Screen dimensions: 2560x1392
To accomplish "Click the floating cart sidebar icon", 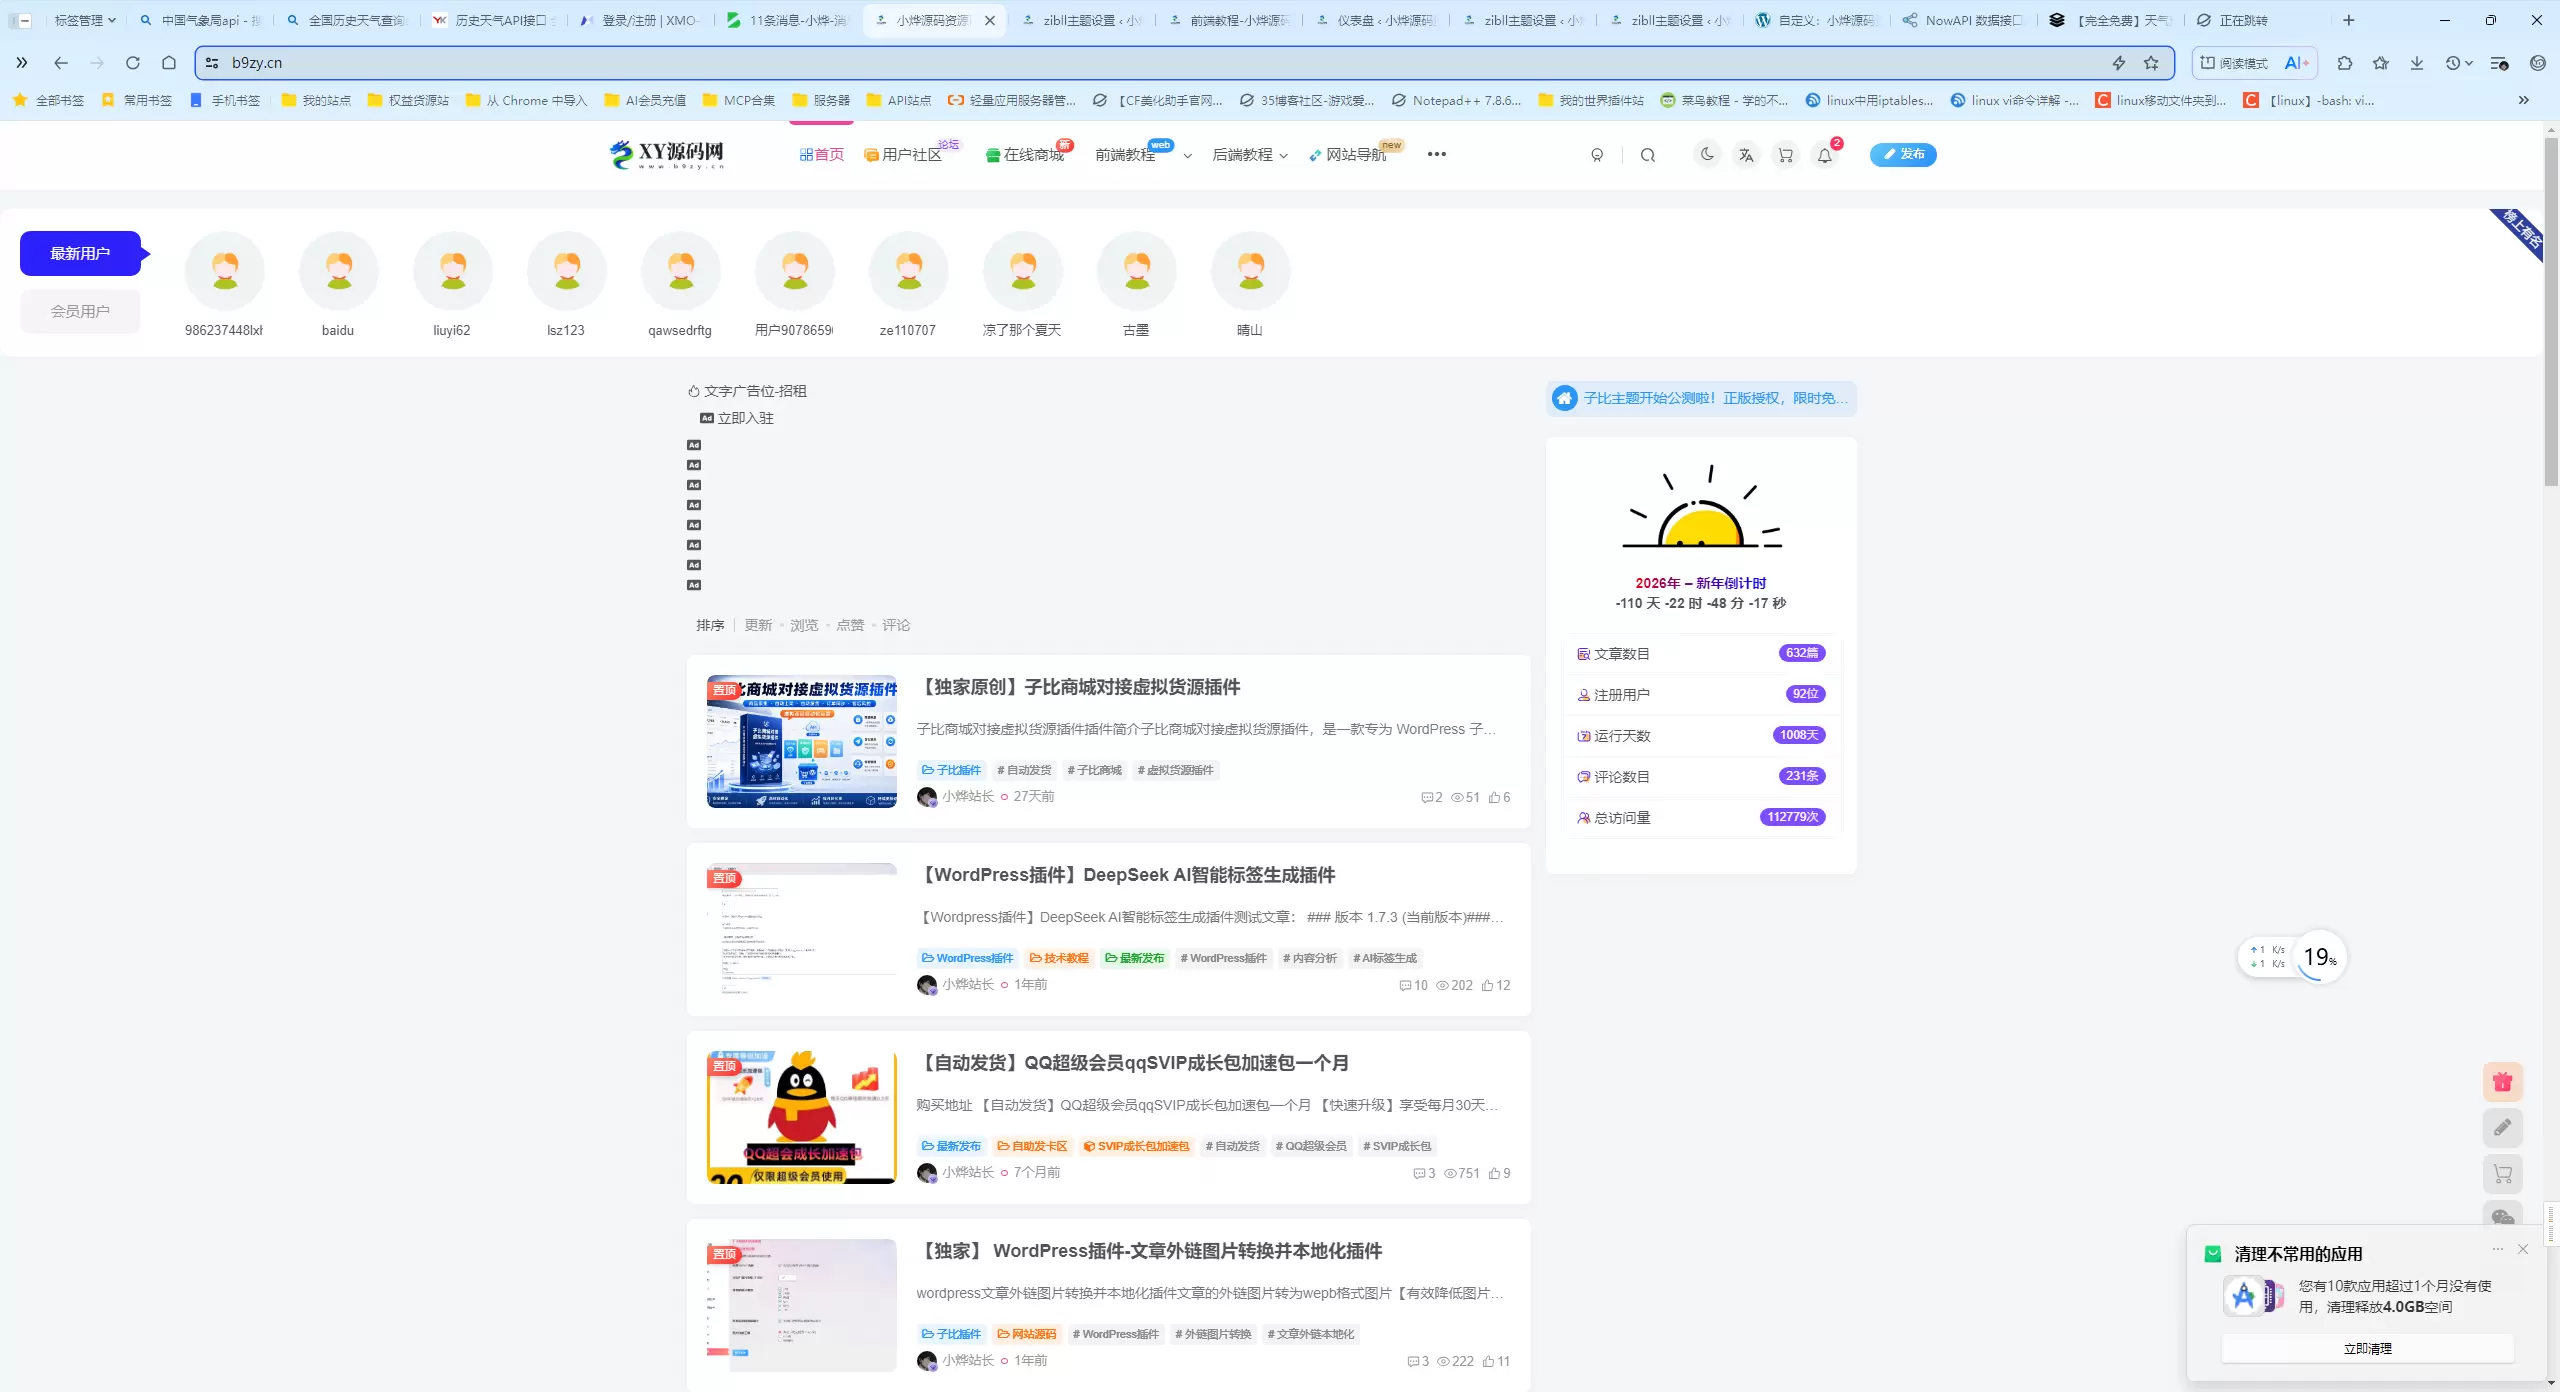I will click(2503, 1174).
